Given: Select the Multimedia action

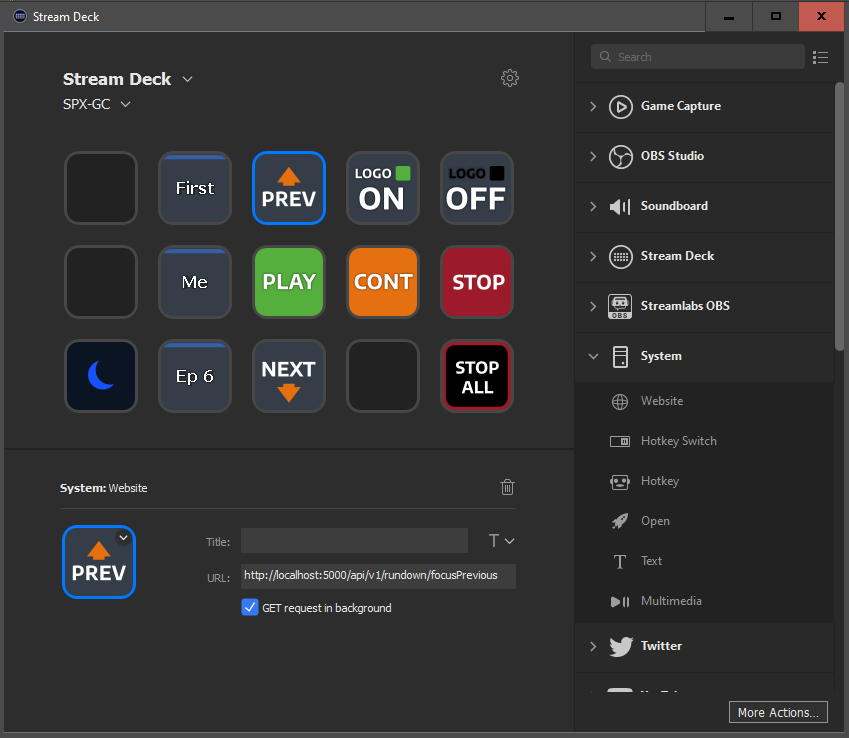Looking at the screenshot, I should pyautogui.click(x=670, y=601).
